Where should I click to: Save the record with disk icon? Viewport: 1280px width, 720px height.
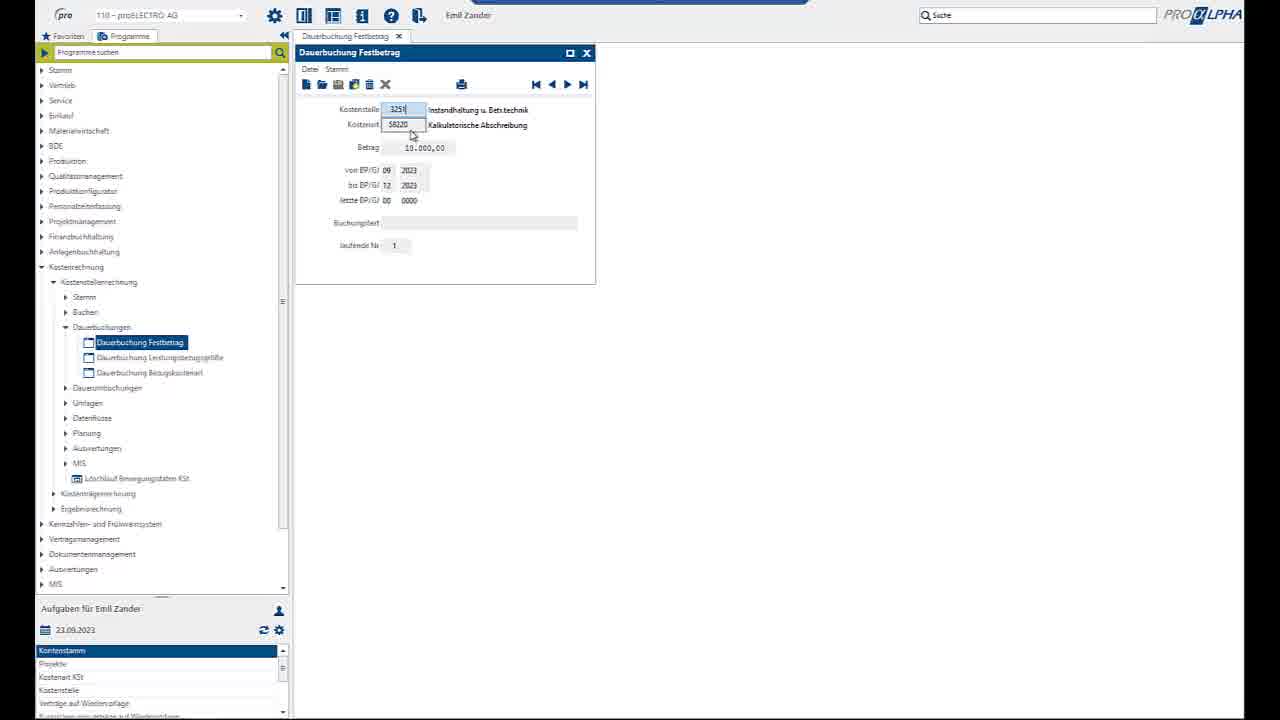(x=338, y=85)
